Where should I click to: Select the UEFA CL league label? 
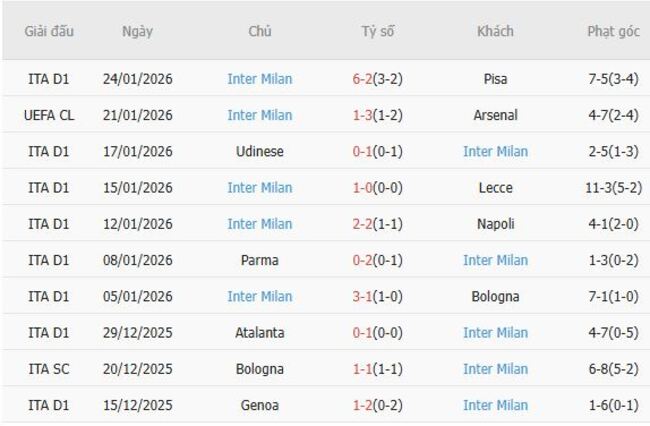tap(50, 115)
